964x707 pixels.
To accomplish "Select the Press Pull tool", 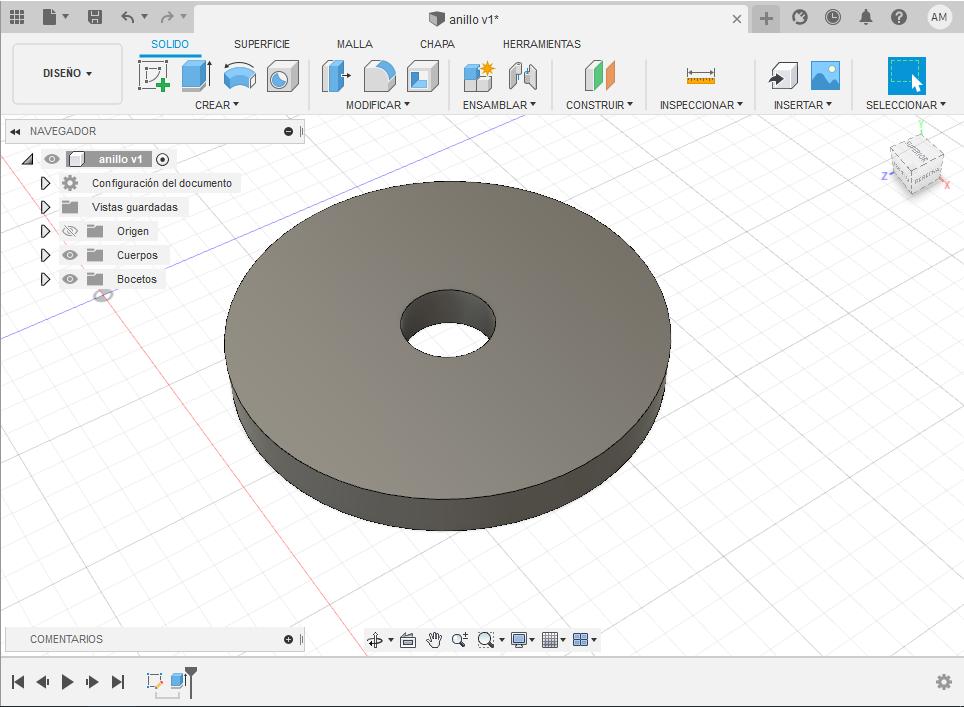I will point(336,76).
